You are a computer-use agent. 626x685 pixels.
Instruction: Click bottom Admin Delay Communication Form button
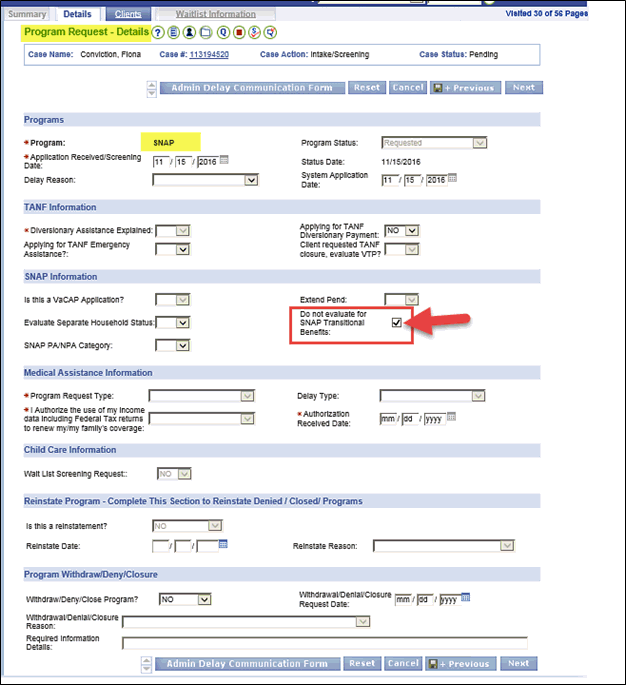247,664
